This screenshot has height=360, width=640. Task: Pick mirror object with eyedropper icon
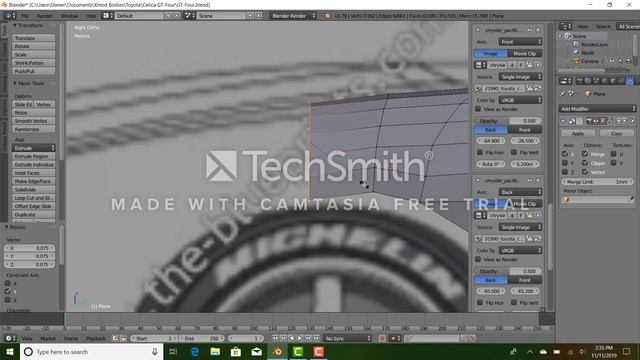pyautogui.click(x=631, y=200)
